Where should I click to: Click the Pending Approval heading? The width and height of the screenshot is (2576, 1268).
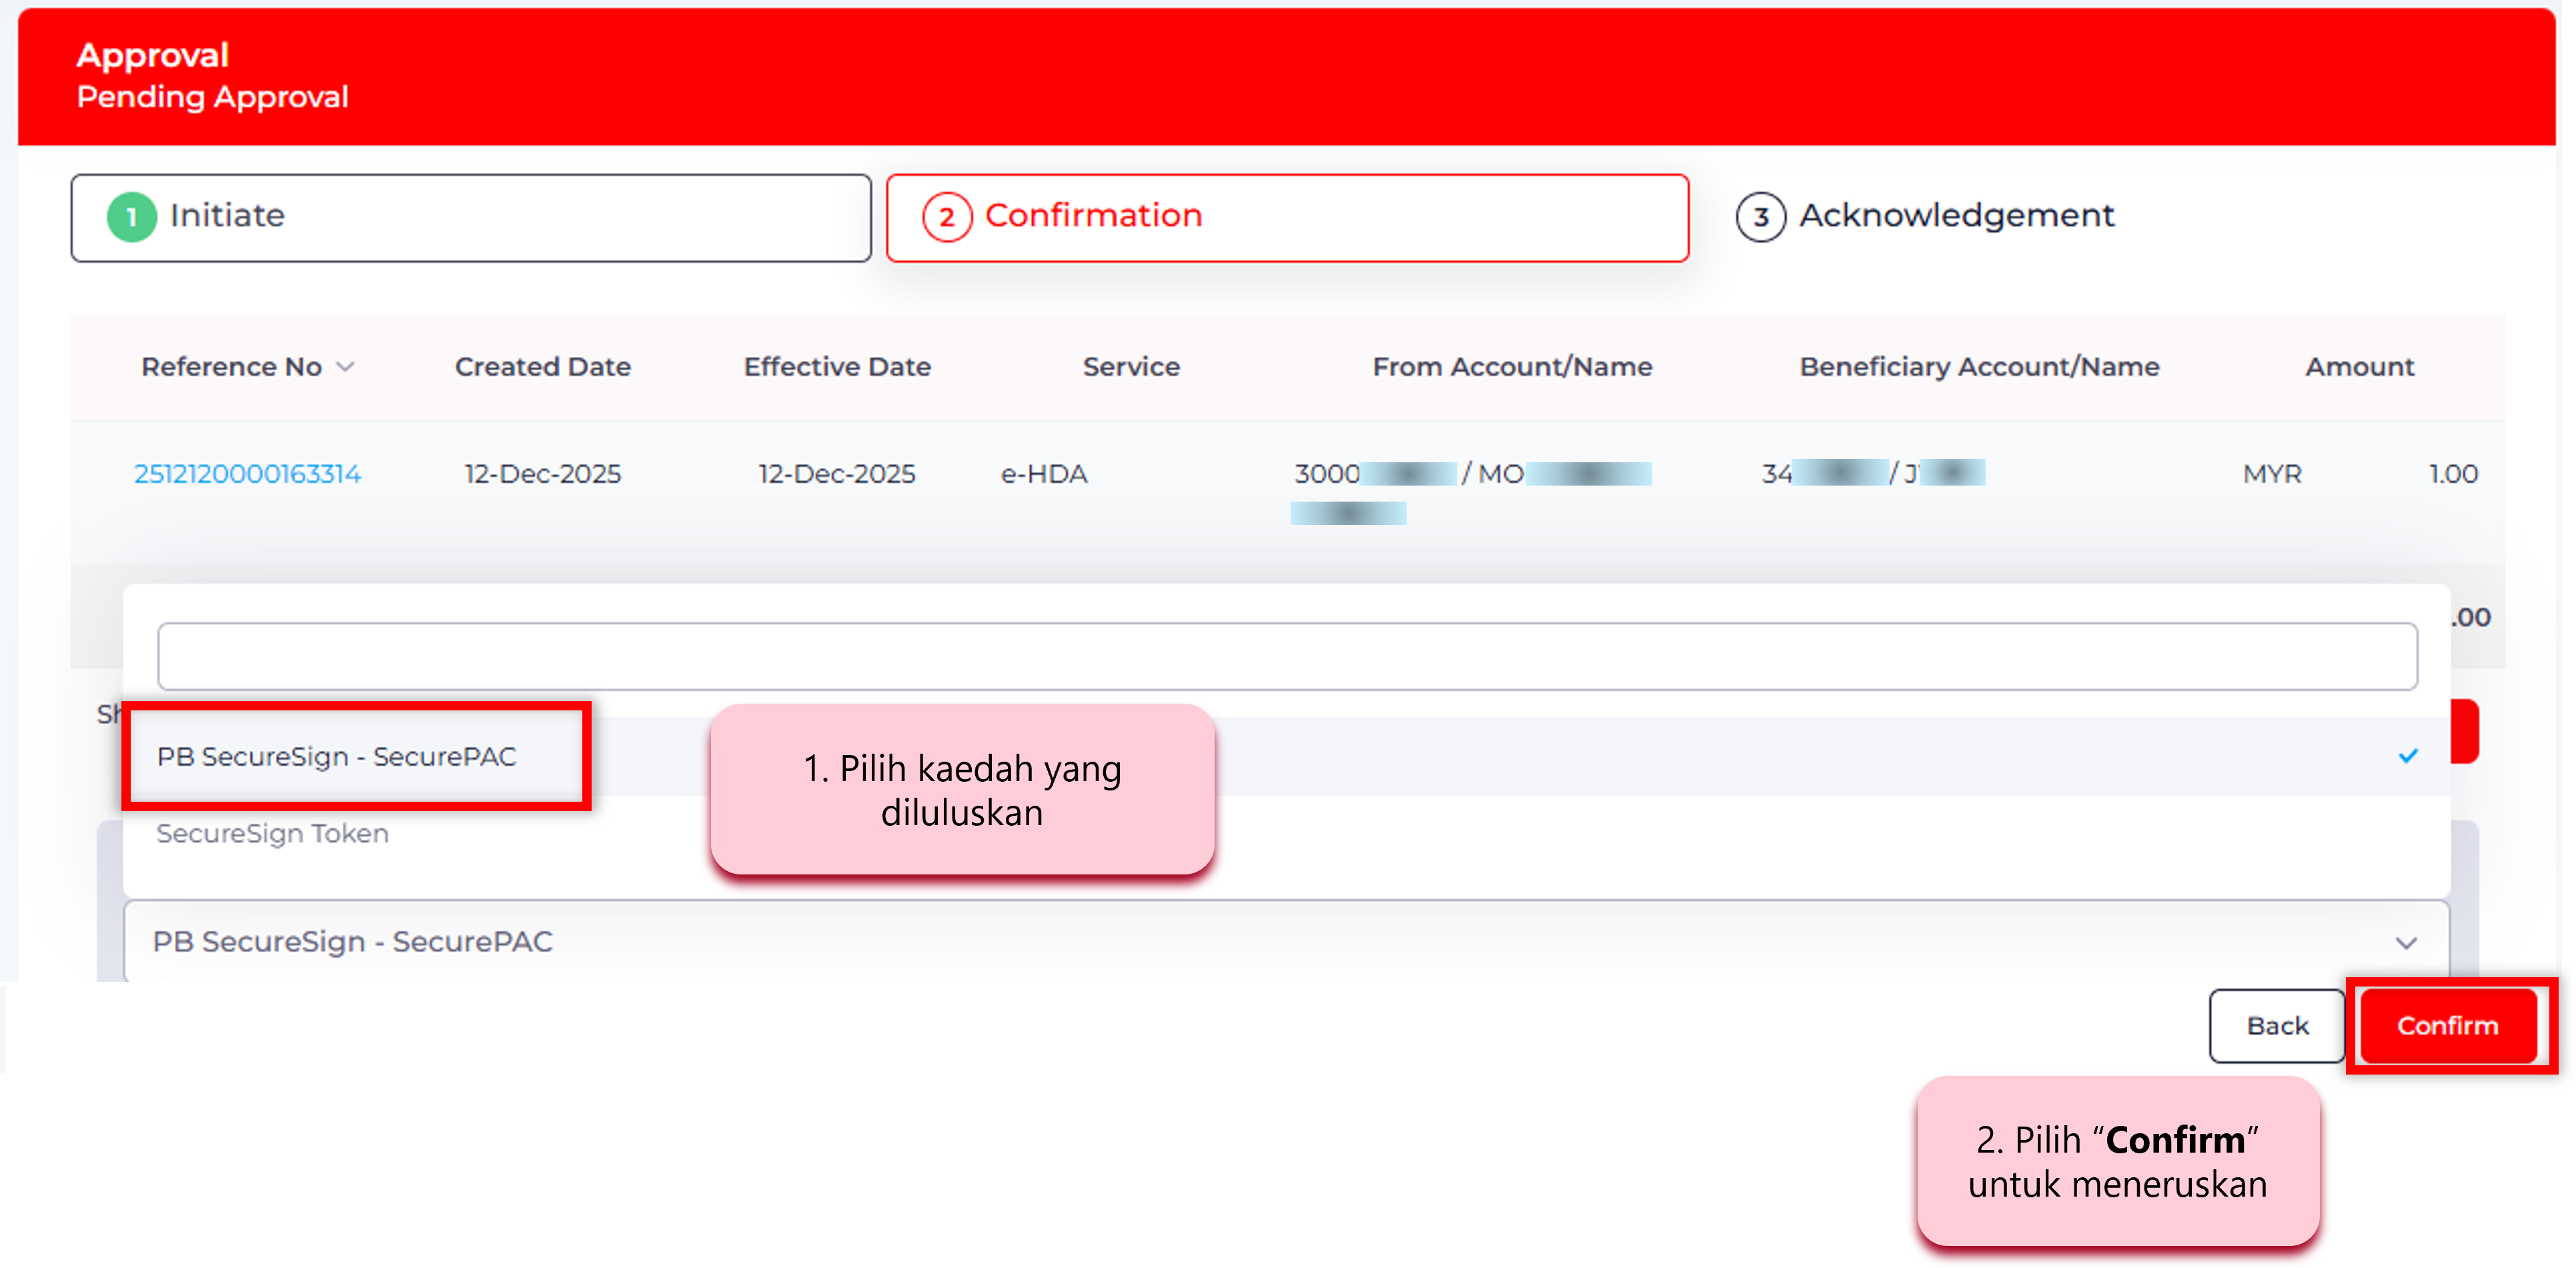212,97
